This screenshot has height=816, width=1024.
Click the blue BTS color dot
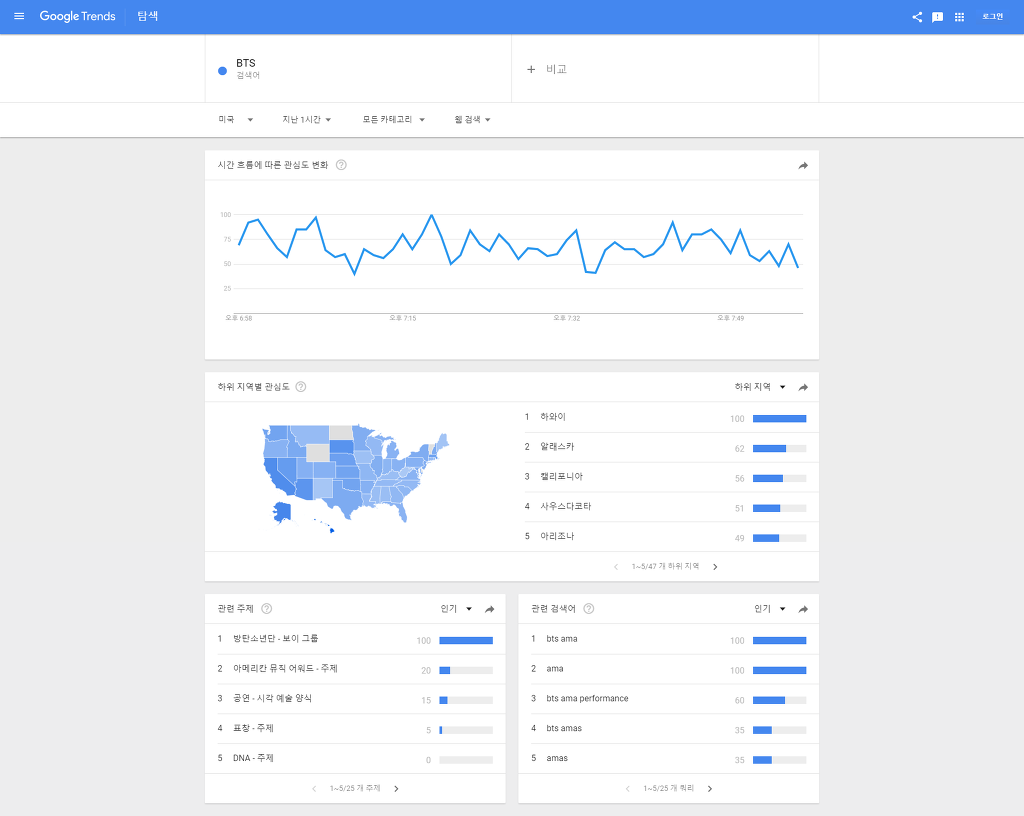click(x=222, y=71)
